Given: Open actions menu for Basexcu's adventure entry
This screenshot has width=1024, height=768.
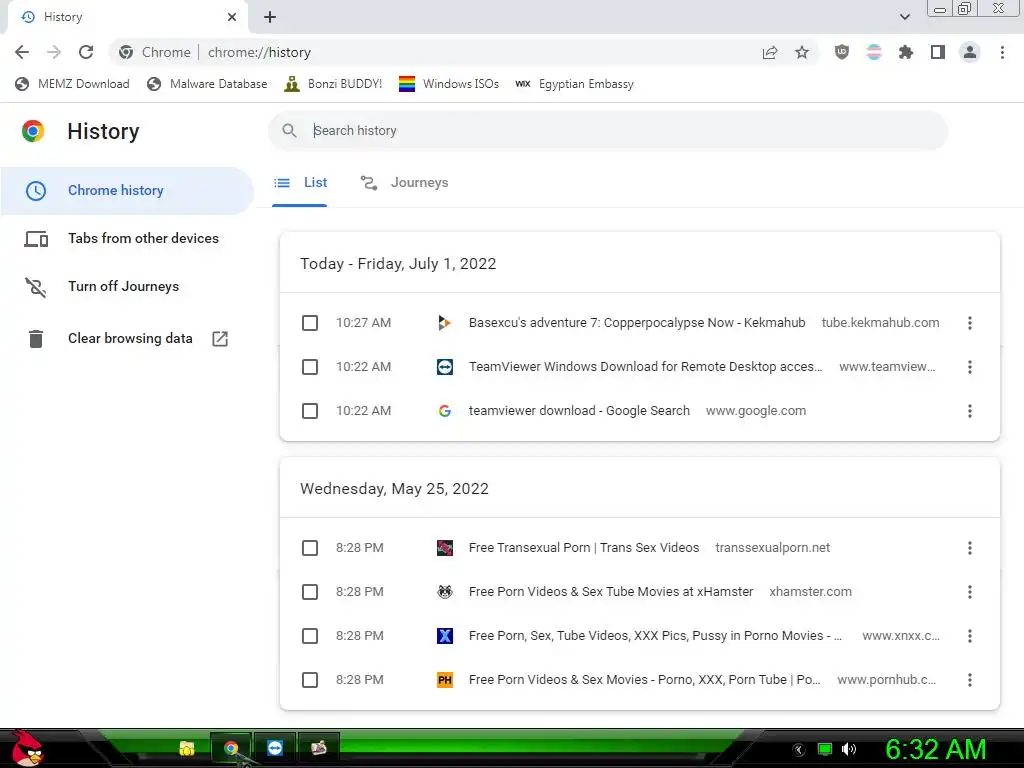Looking at the screenshot, I should click(970, 323).
